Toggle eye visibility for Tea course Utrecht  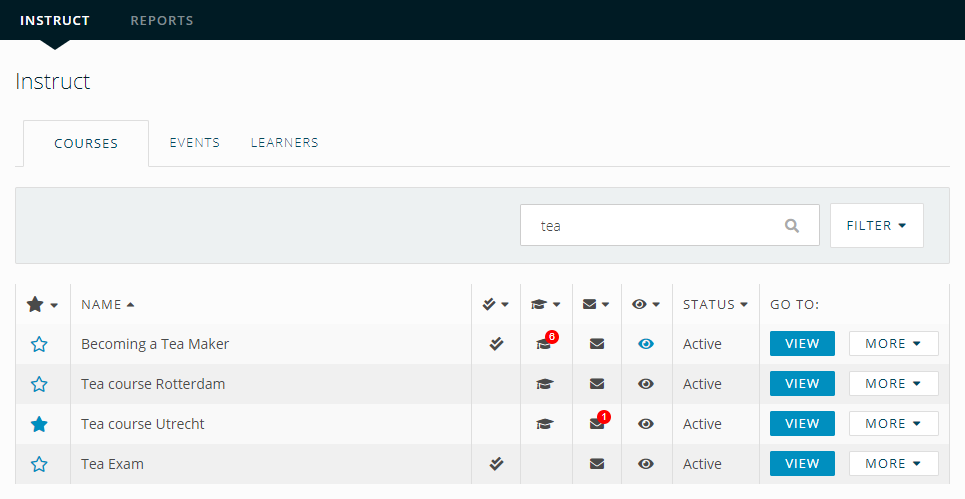(x=646, y=424)
